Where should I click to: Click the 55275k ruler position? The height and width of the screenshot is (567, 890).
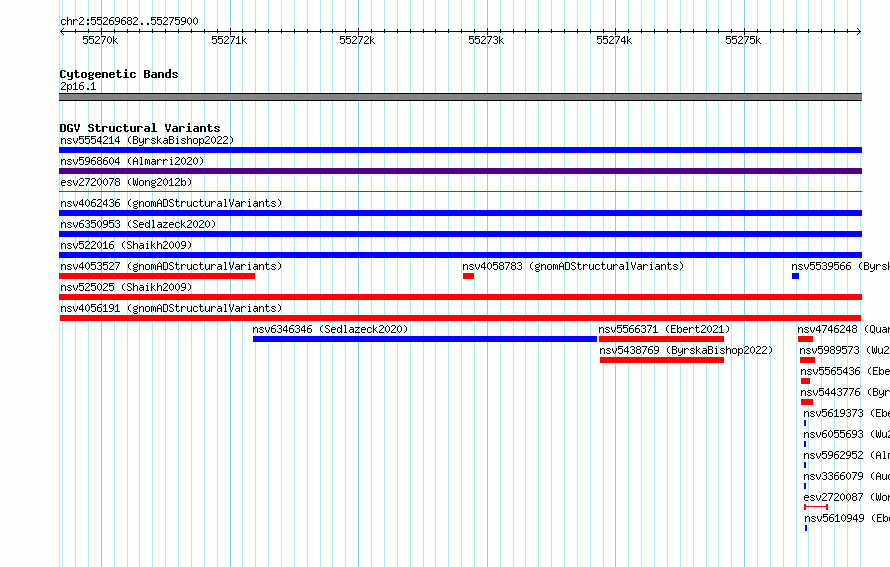(743, 40)
